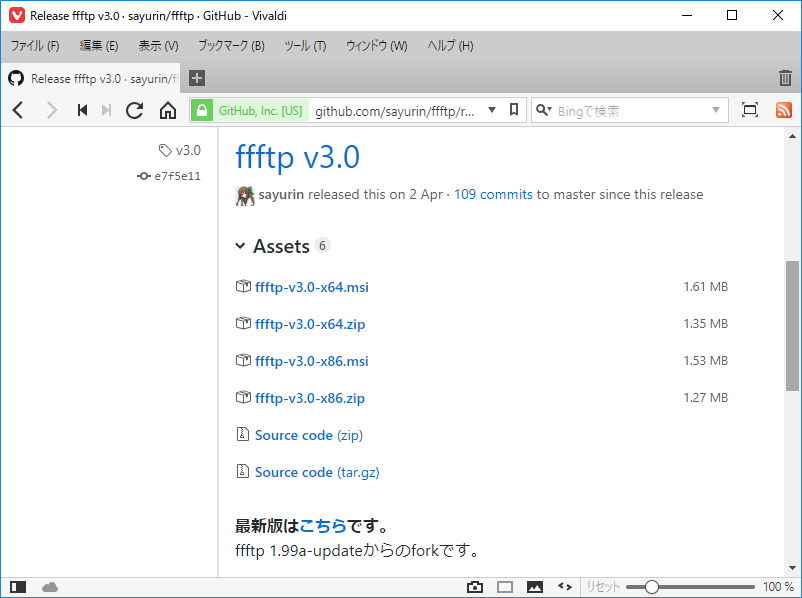This screenshot has height=598, width=802.
Task: Open the search engine selector magnifier
Action: click(x=543, y=110)
